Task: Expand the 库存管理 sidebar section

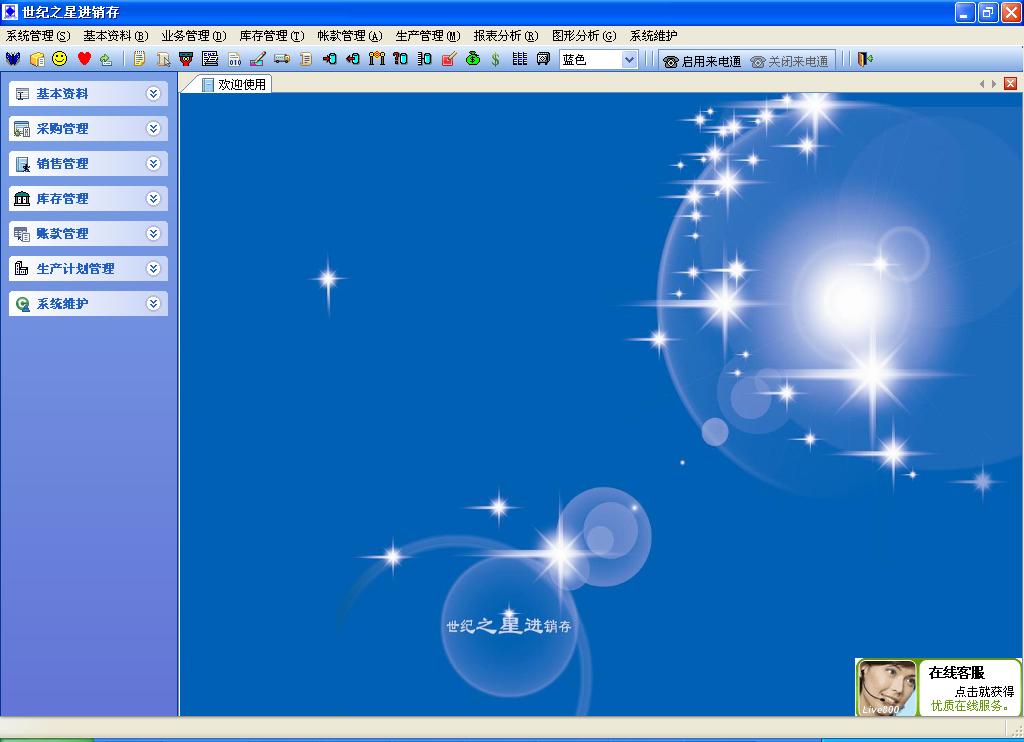Action: point(153,199)
